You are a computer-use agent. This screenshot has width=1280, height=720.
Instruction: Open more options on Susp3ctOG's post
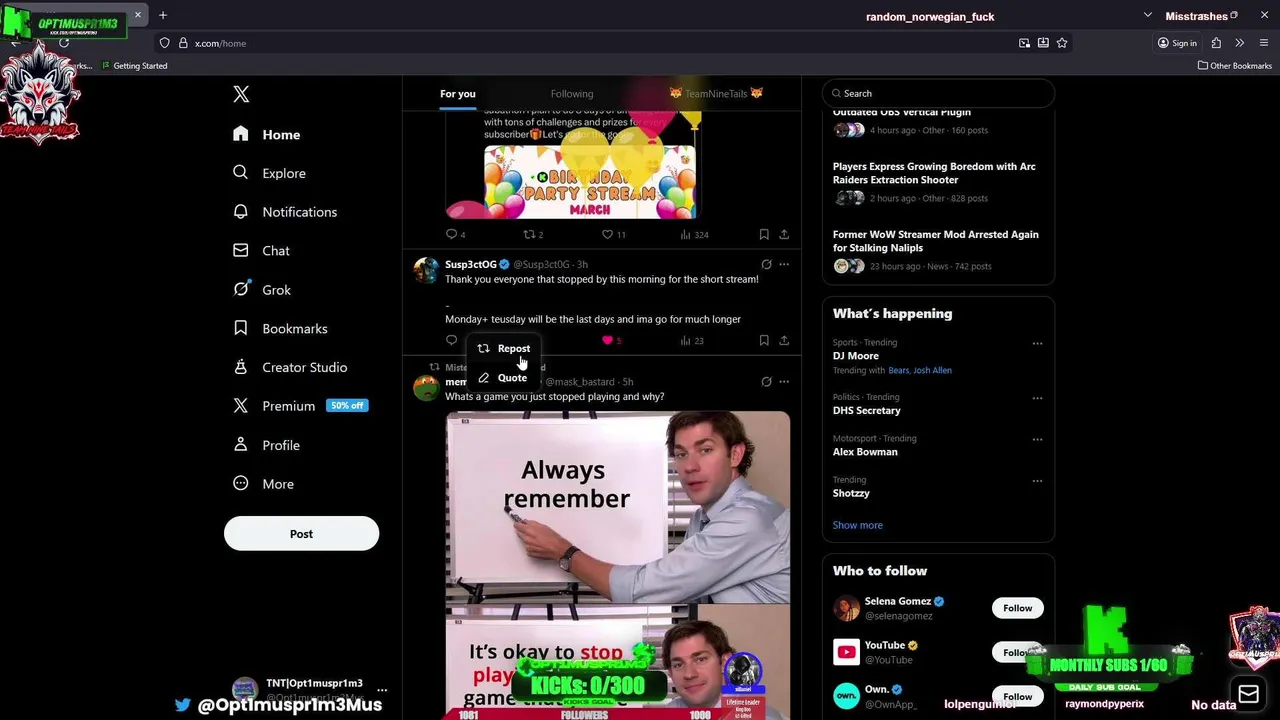(x=784, y=265)
